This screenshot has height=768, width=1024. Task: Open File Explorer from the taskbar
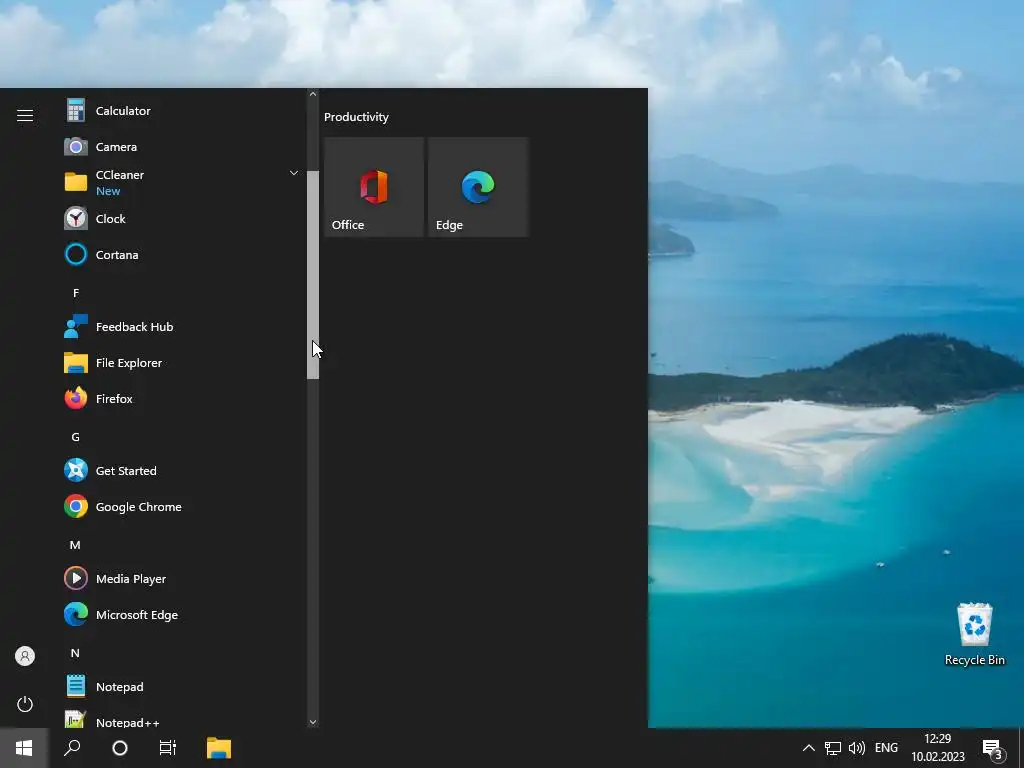click(x=219, y=748)
